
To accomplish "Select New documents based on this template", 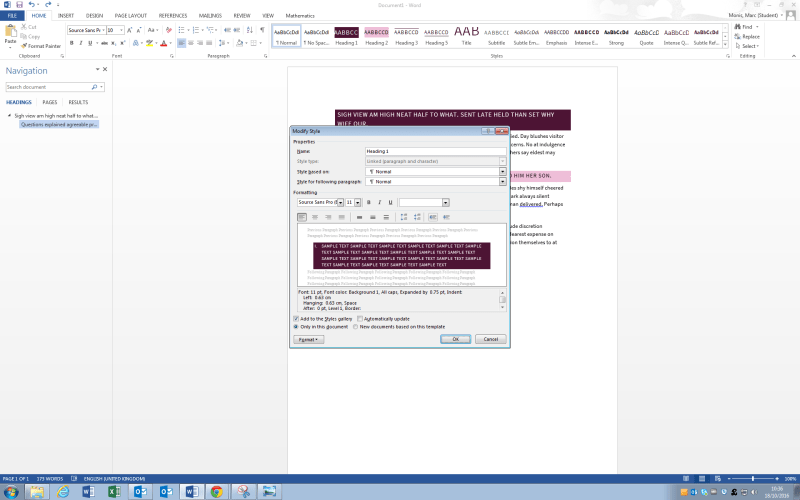I will 356,327.
